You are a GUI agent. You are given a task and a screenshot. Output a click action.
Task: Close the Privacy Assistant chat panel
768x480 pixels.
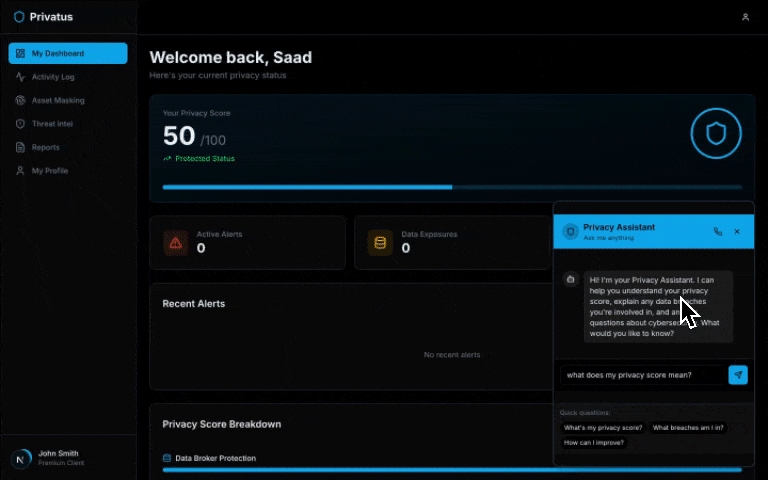click(x=737, y=231)
